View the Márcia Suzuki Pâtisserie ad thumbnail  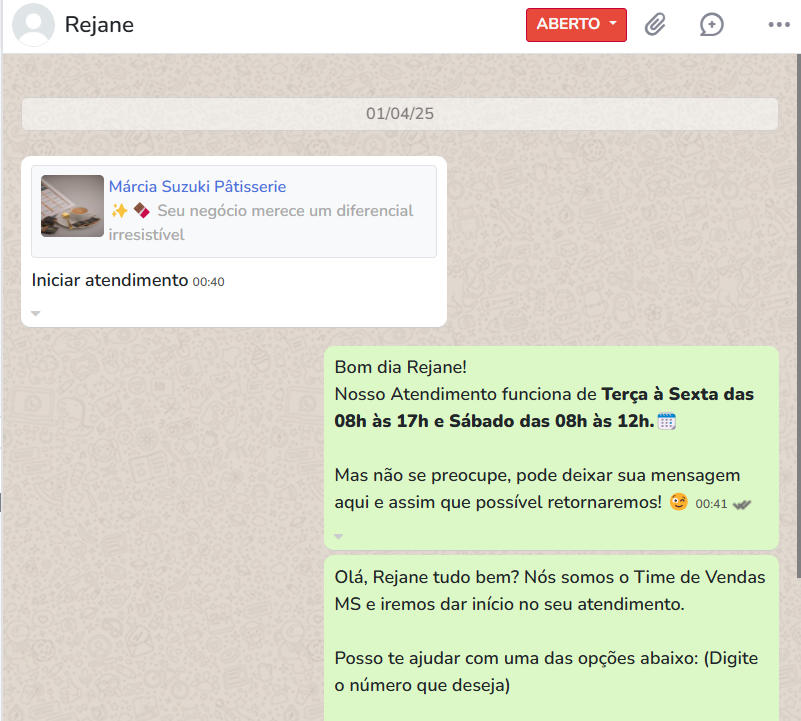click(72, 206)
